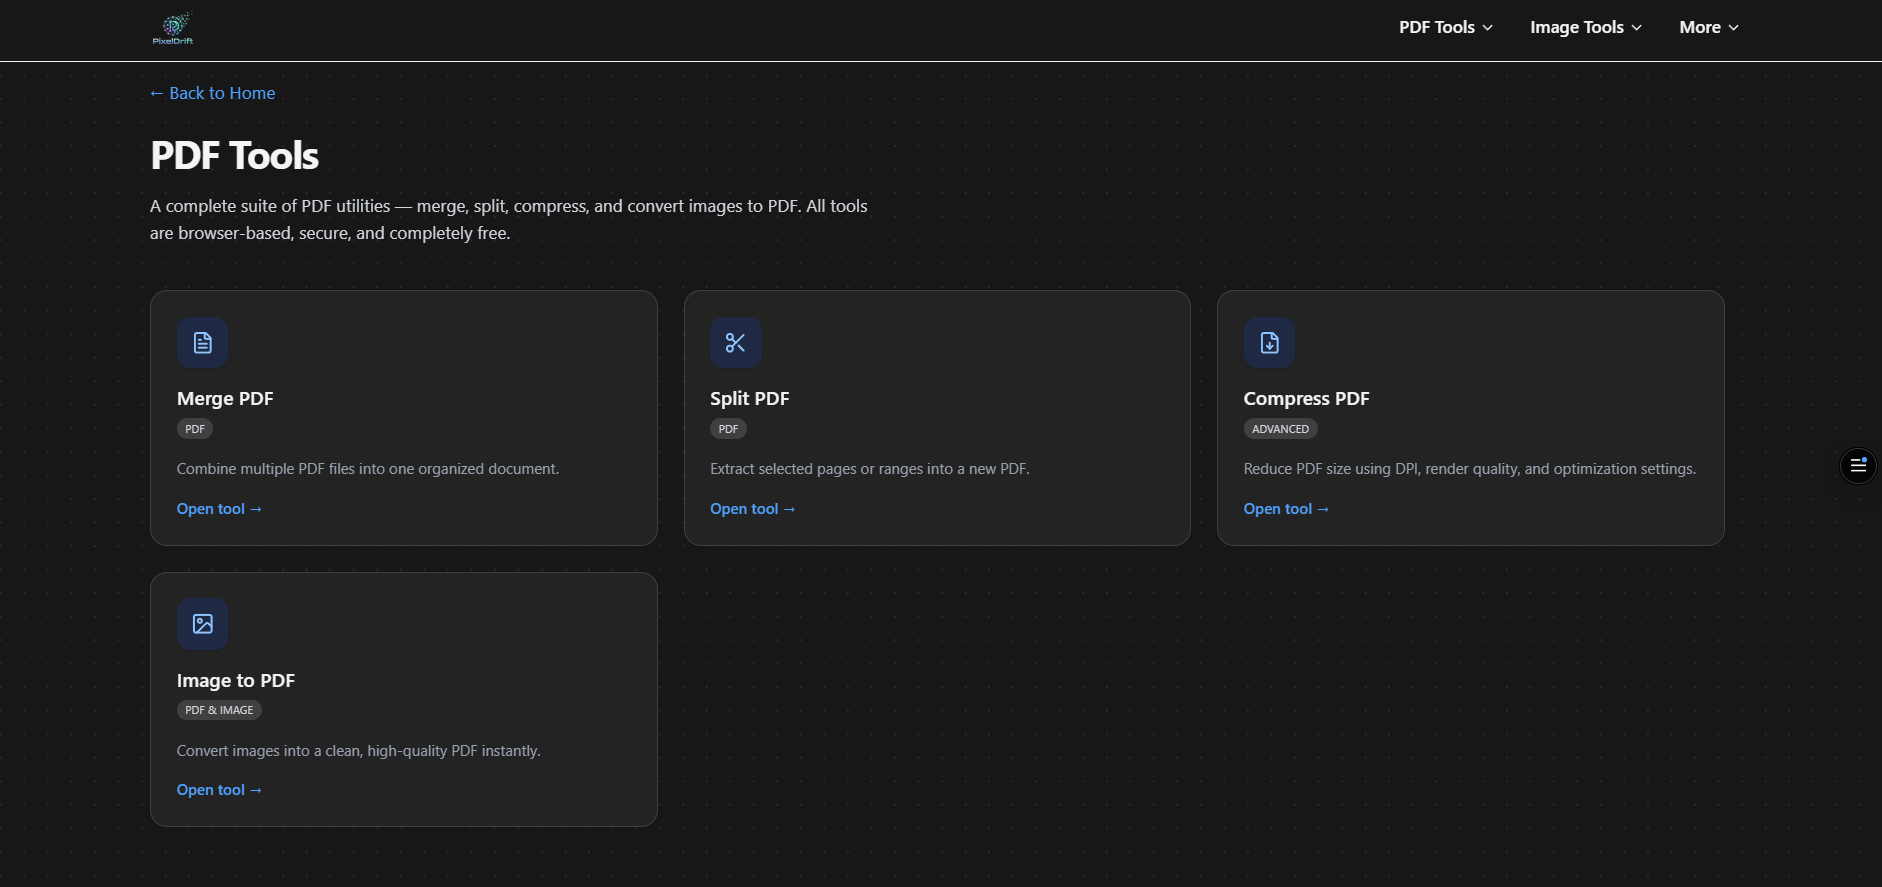The image size is (1882, 887).
Task: Click the Merge PDF card title
Action: tap(225, 398)
